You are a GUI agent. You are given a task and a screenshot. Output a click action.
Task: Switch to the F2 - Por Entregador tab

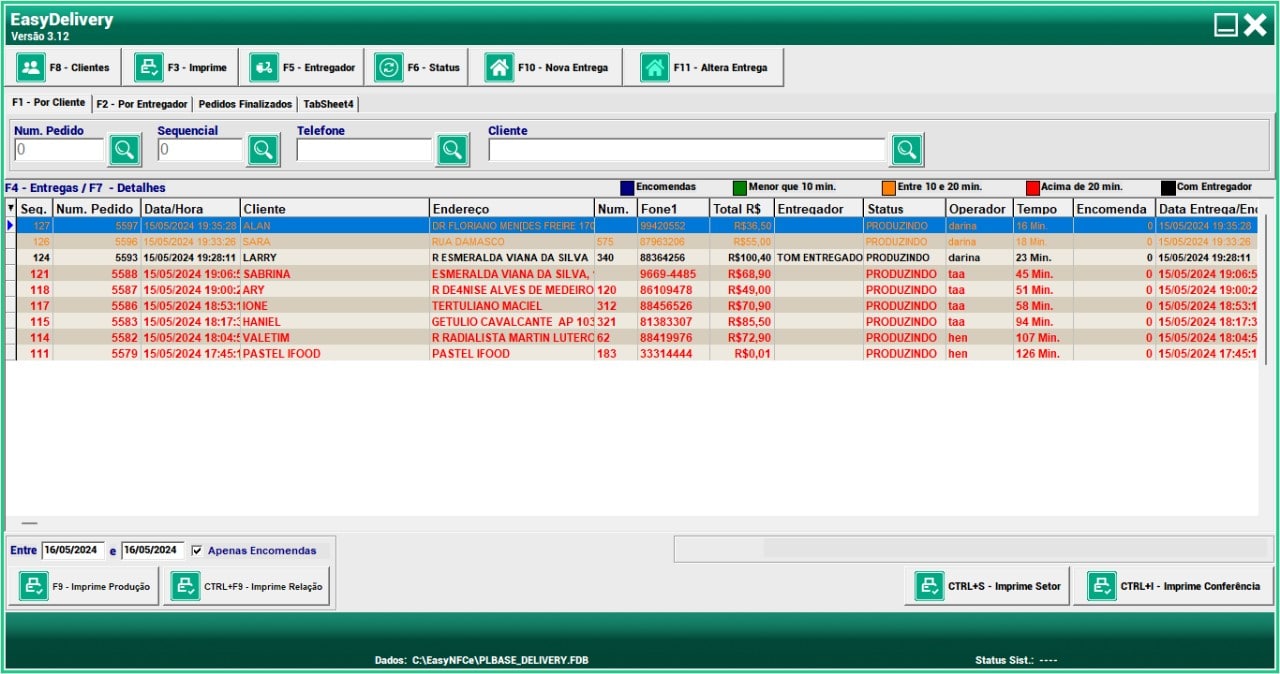tap(142, 104)
